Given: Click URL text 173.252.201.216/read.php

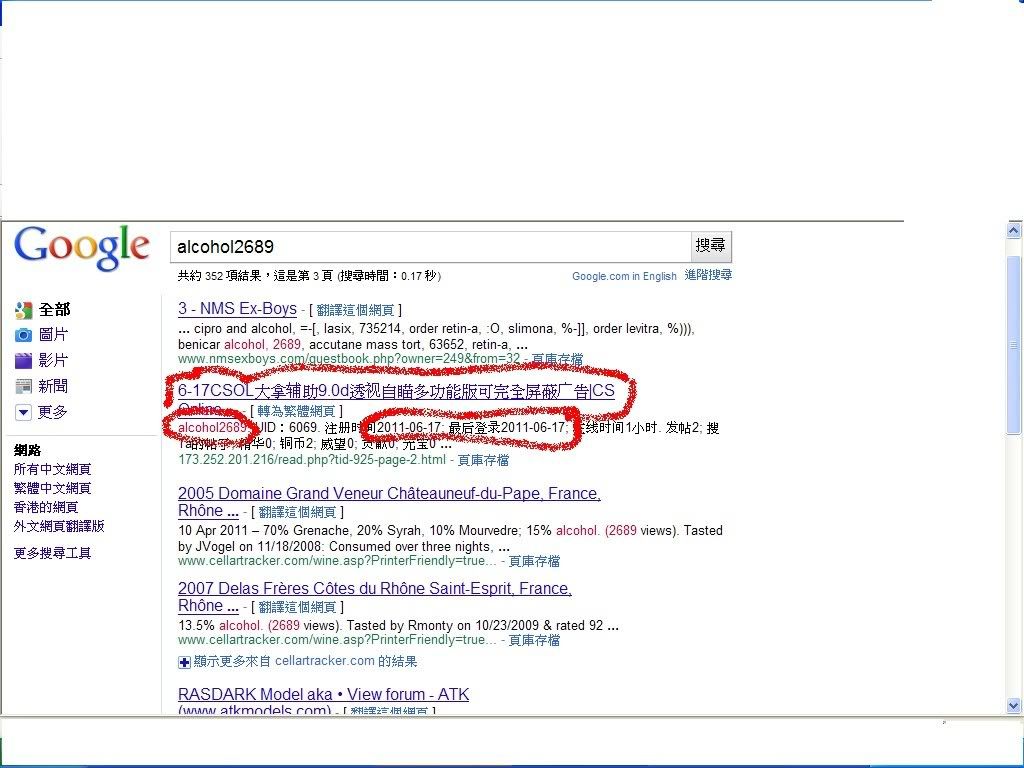Looking at the screenshot, I should [x=312, y=460].
